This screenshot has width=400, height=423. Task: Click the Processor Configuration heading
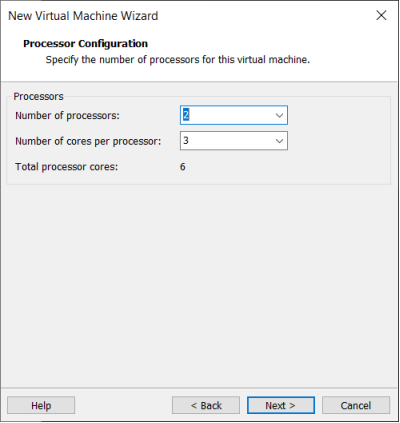tap(85, 44)
